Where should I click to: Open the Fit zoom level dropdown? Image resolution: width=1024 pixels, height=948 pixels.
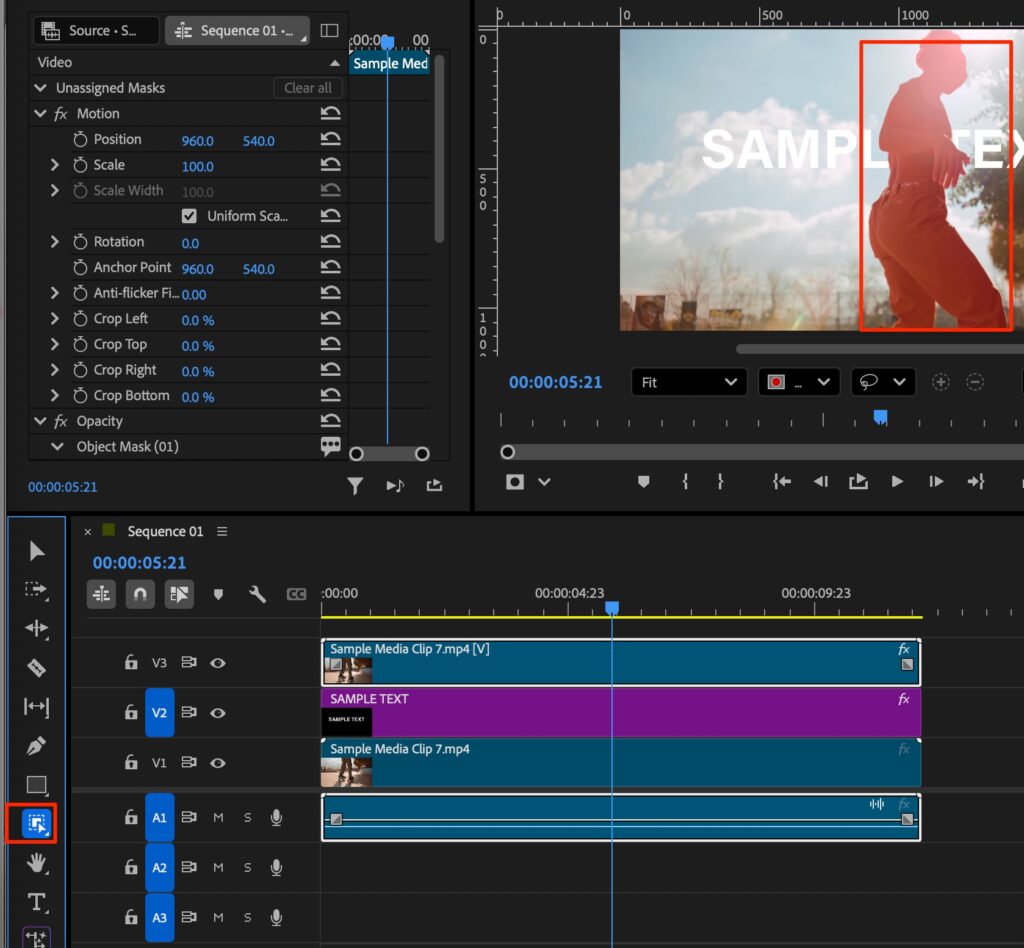coord(689,382)
